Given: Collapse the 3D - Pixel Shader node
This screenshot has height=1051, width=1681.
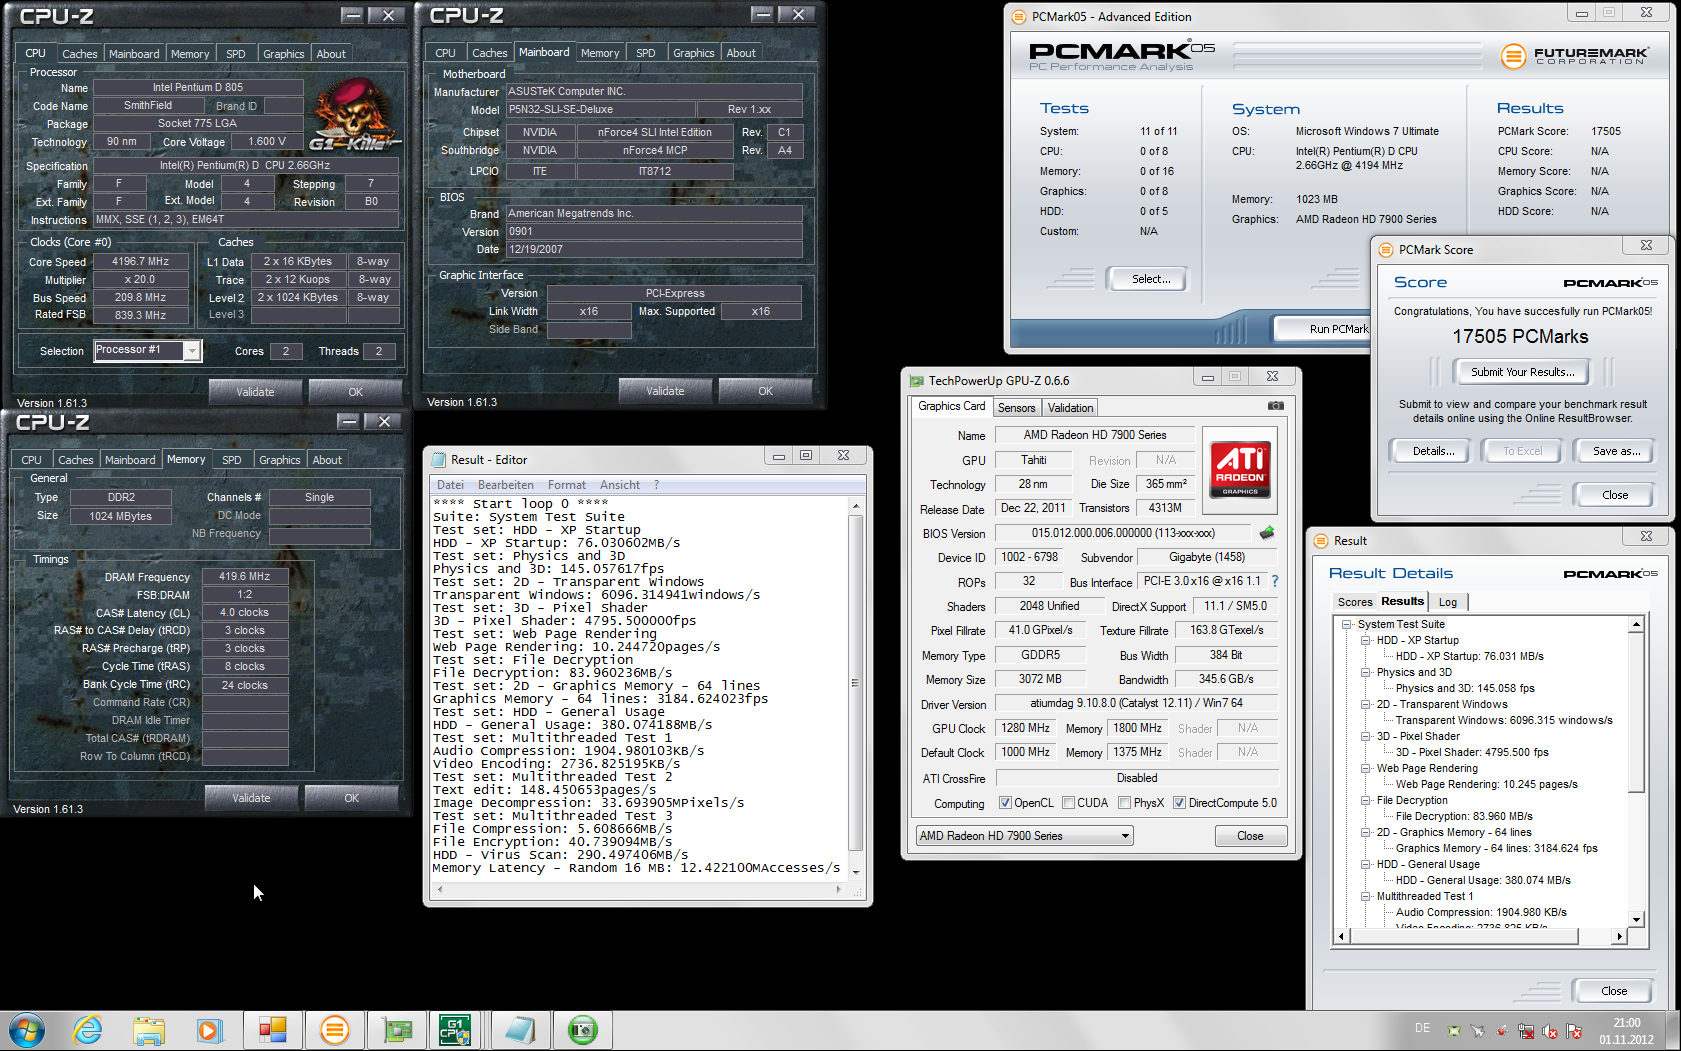Looking at the screenshot, I should pos(1366,736).
